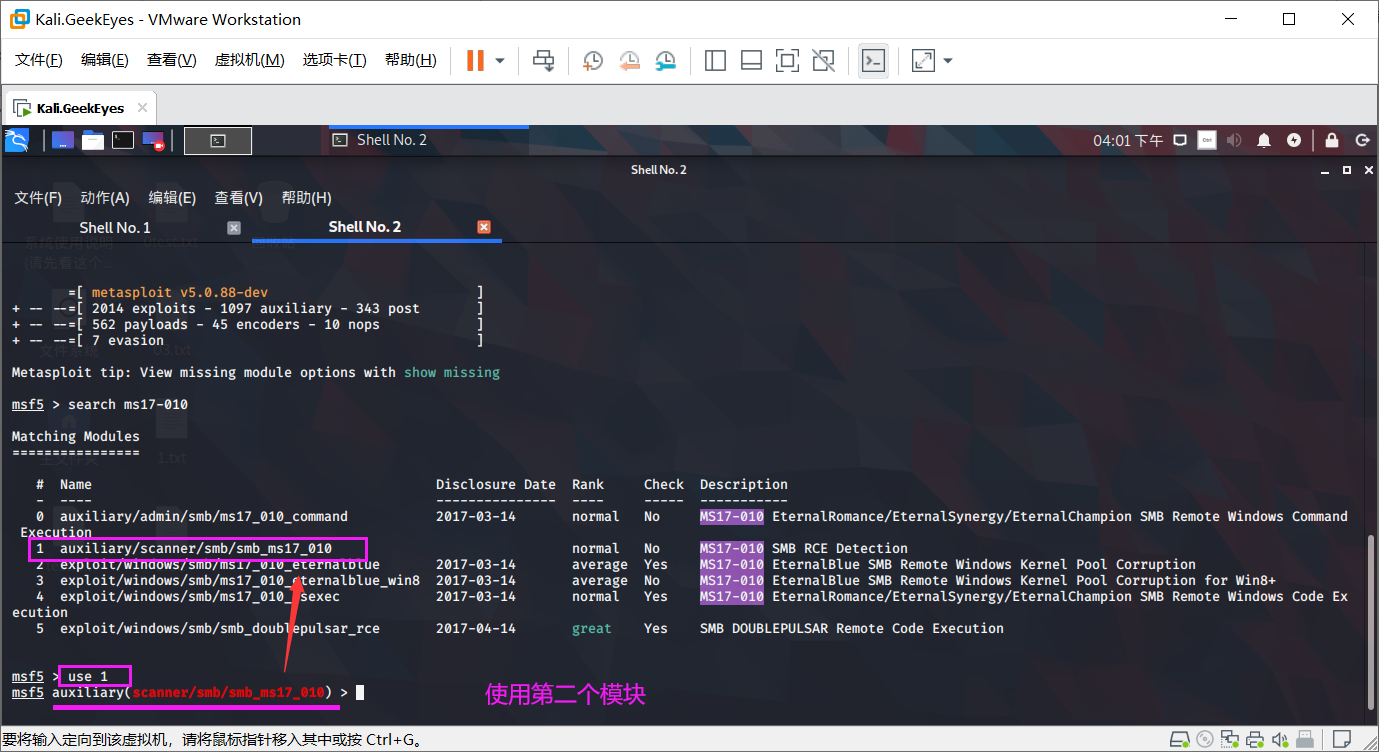Viewport: 1379px width, 752px height.
Task: Close the Shell No. 2 tab
Action: [x=484, y=227]
